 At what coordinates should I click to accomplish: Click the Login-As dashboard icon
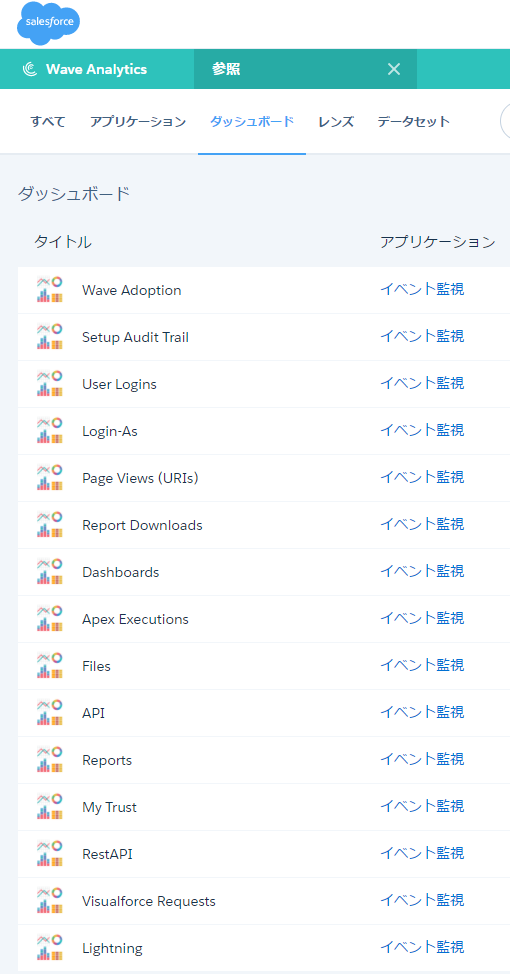[50, 431]
